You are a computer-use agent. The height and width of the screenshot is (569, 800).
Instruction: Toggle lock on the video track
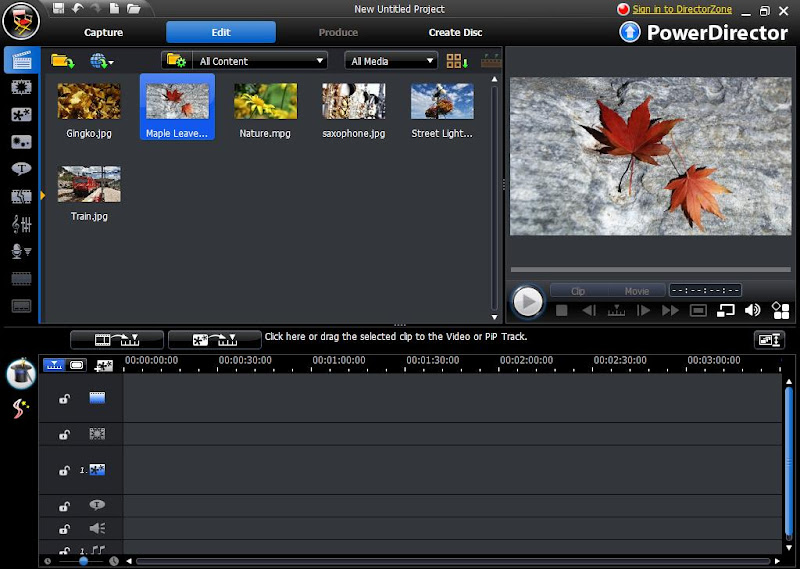click(x=64, y=399)
